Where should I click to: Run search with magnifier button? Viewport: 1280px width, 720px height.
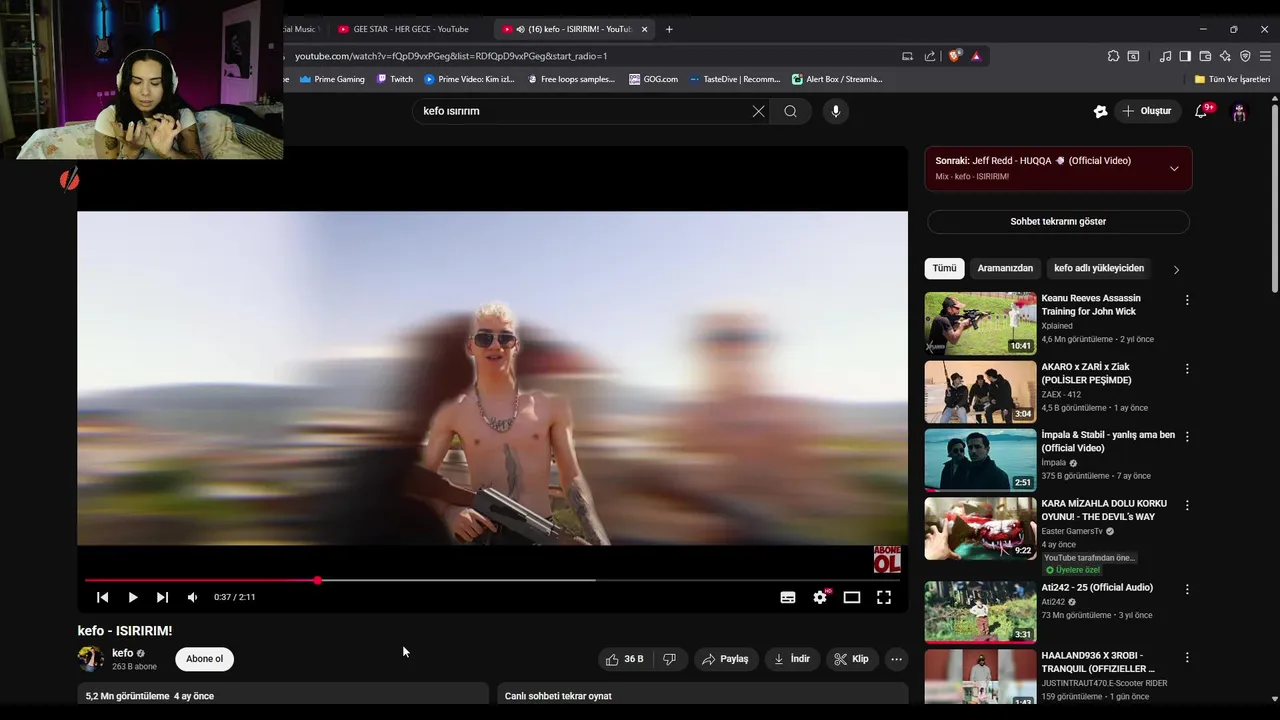pos(791,111)
